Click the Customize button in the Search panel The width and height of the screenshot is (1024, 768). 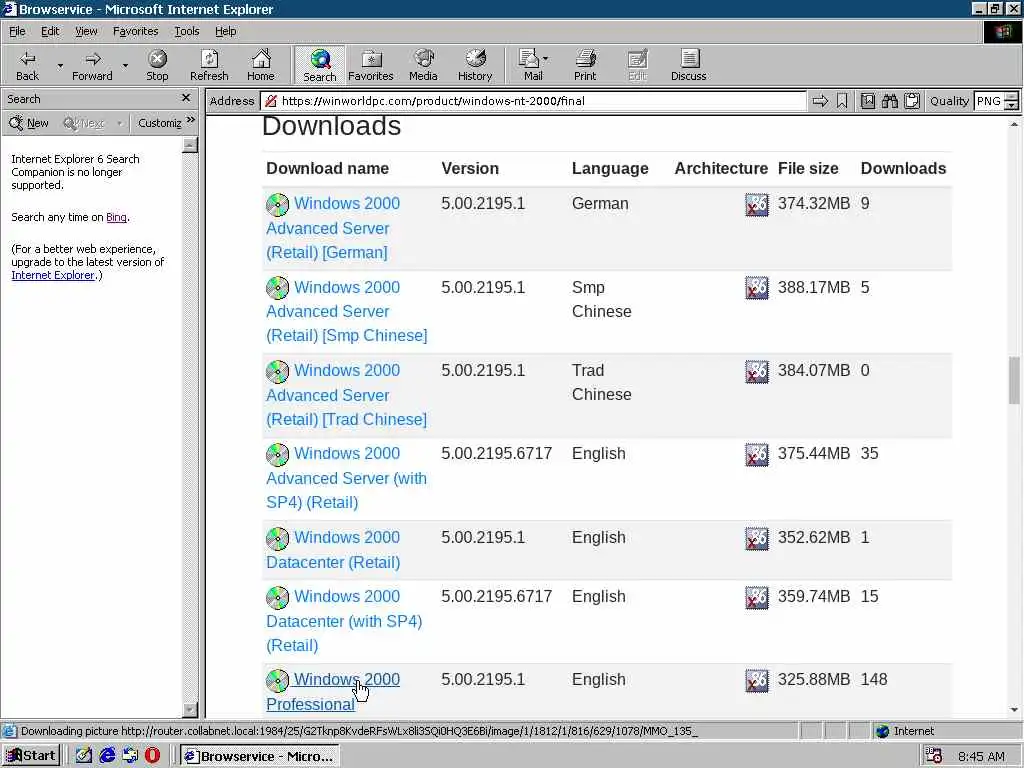pyautogui.click(x=159, y=123)
